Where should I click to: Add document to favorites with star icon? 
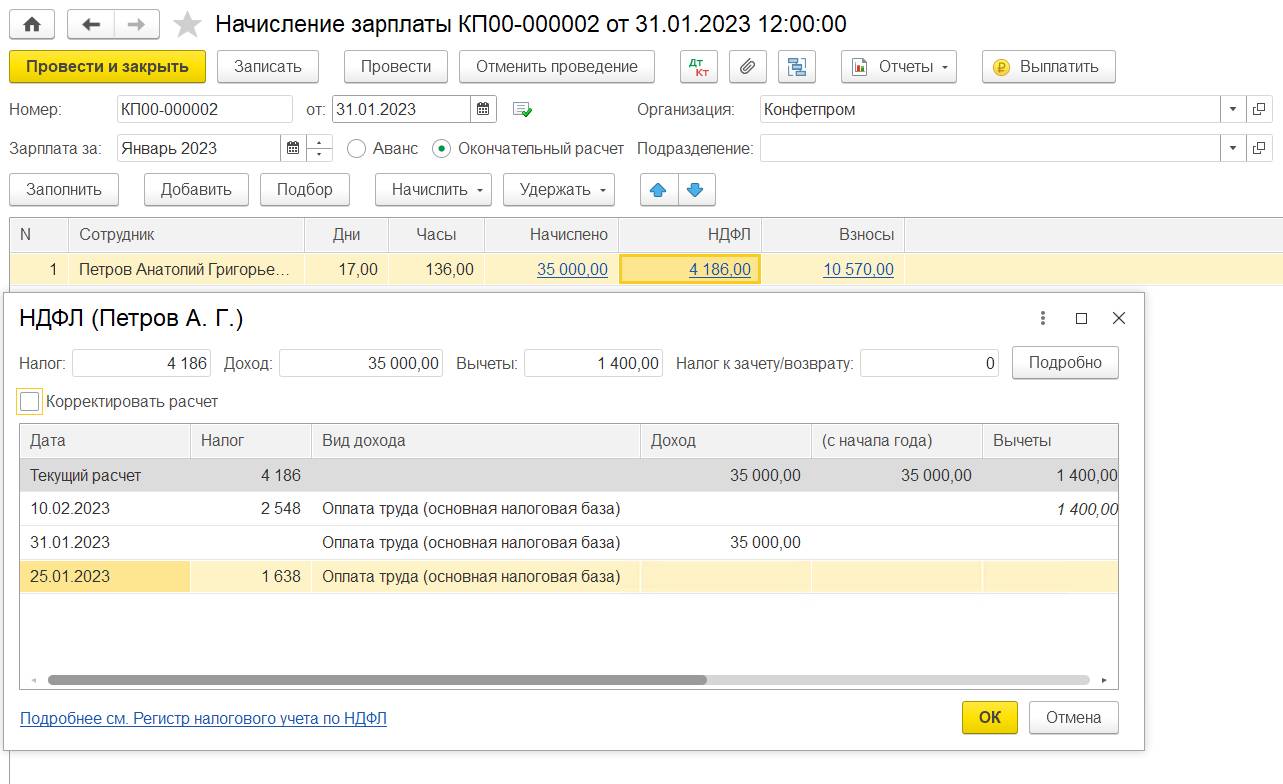point(187,24)
